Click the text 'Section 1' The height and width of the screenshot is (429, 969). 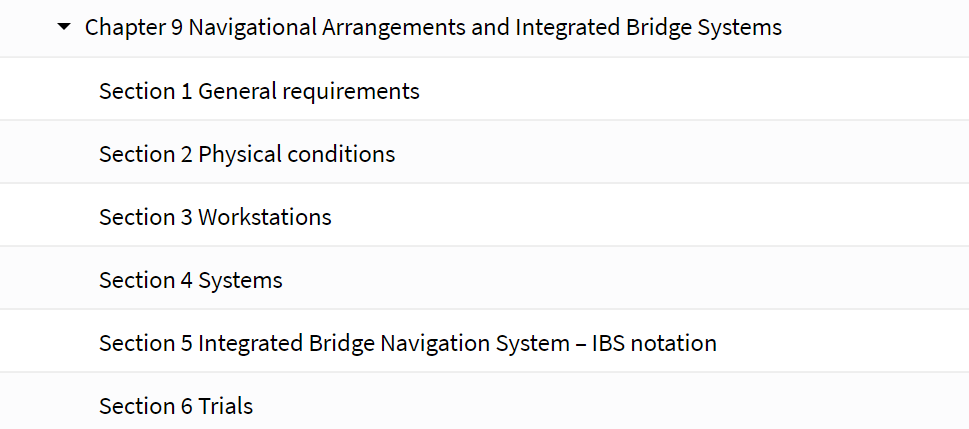click(x=146, y=91)
